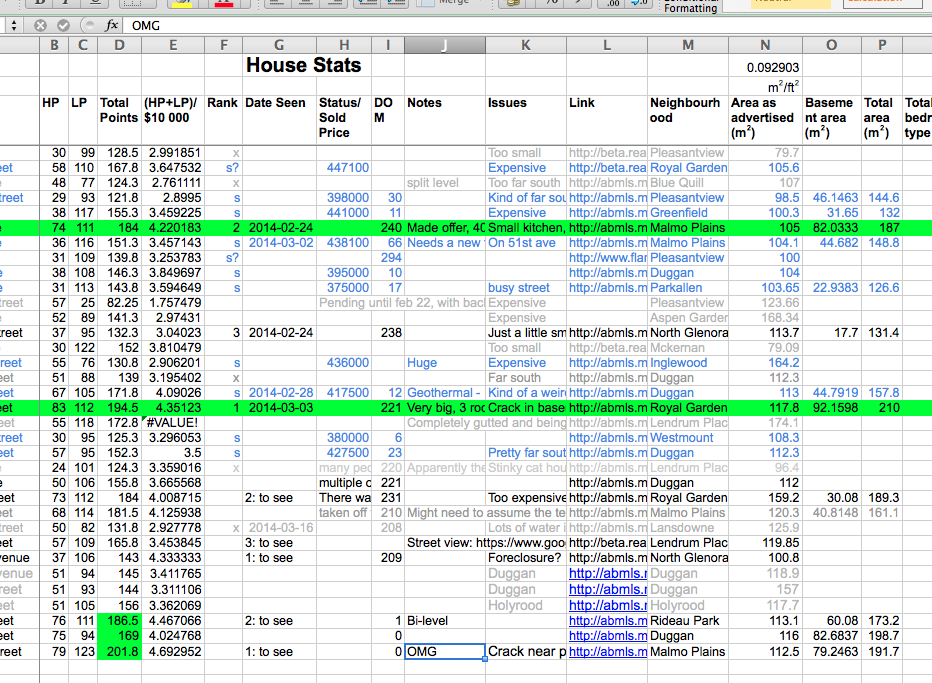Open the abmls link in the Rideau Park row
The image size is (932, 683).
tap(607, 621)
